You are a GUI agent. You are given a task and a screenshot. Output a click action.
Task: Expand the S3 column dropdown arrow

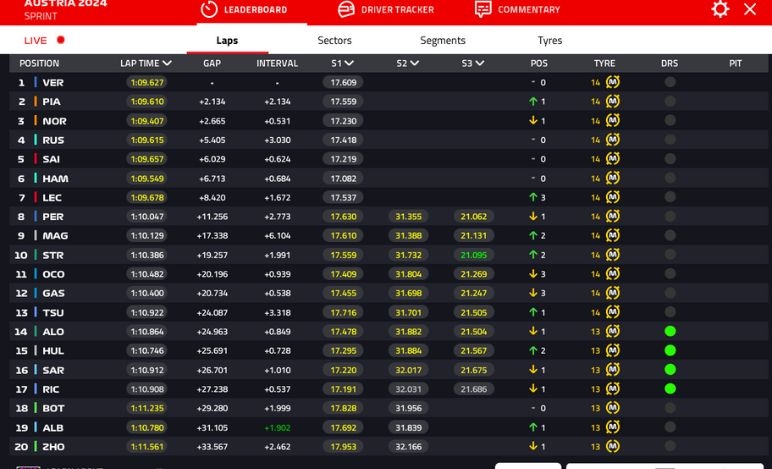(x=480, y=63)
